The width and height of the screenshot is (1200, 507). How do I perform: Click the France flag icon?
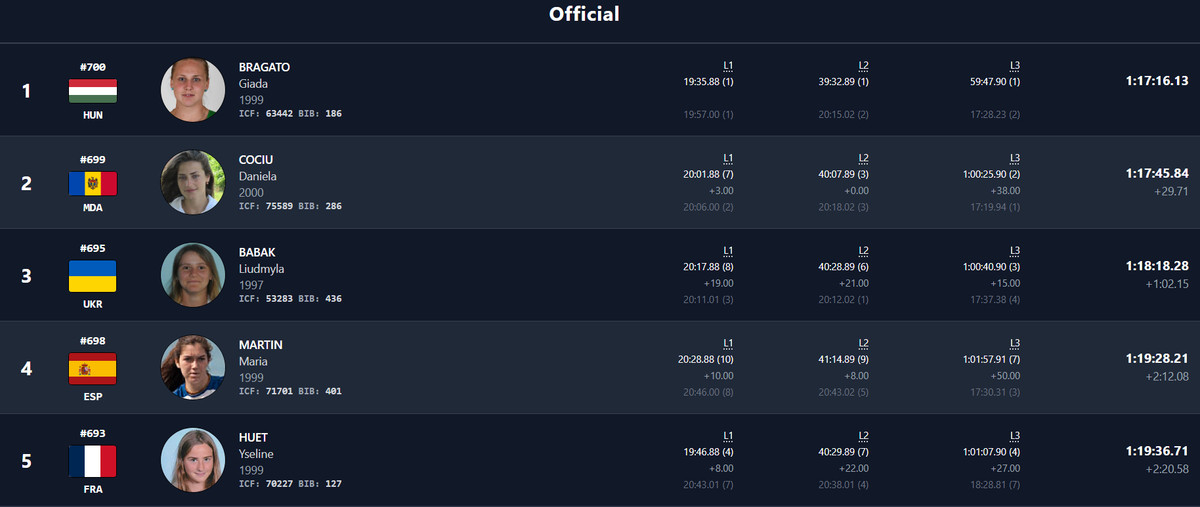pos(92,461)
